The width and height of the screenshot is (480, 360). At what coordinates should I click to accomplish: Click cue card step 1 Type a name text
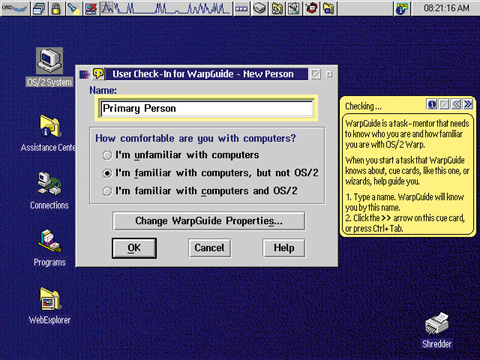(405, 202)
